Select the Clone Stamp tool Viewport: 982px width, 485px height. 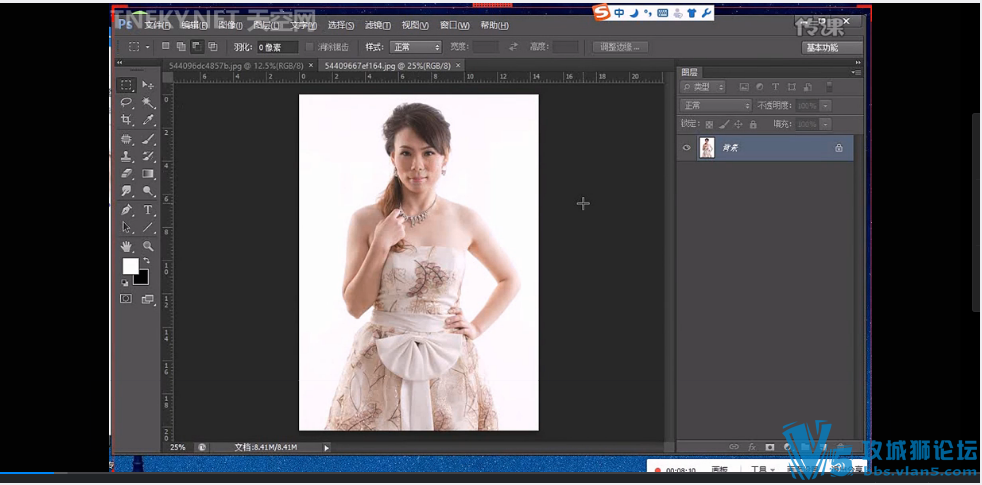coord(127,156)
